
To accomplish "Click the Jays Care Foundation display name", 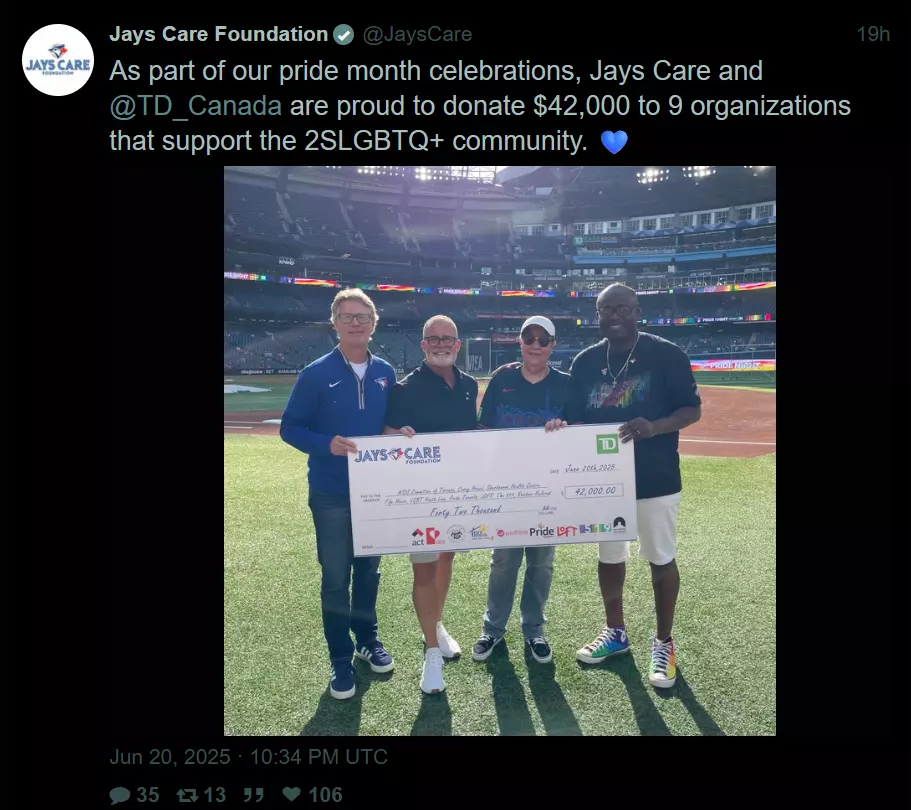I will click(218, 34).
